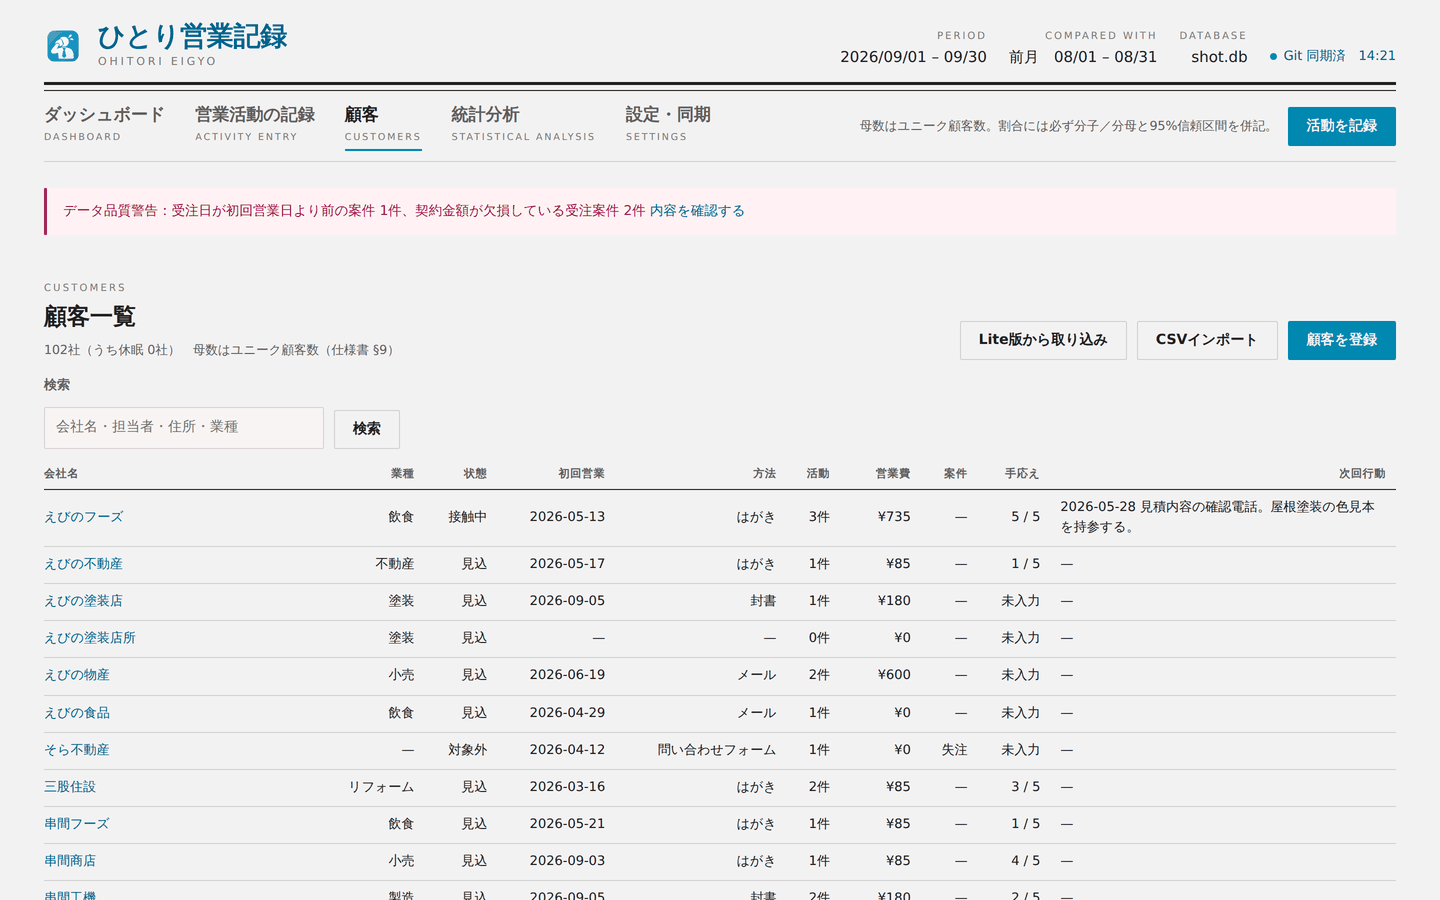The width and height of the screenshot is (1440, 900).
Task: Click the 接触中 status of えびのフーズ
Action: (467, 517)
